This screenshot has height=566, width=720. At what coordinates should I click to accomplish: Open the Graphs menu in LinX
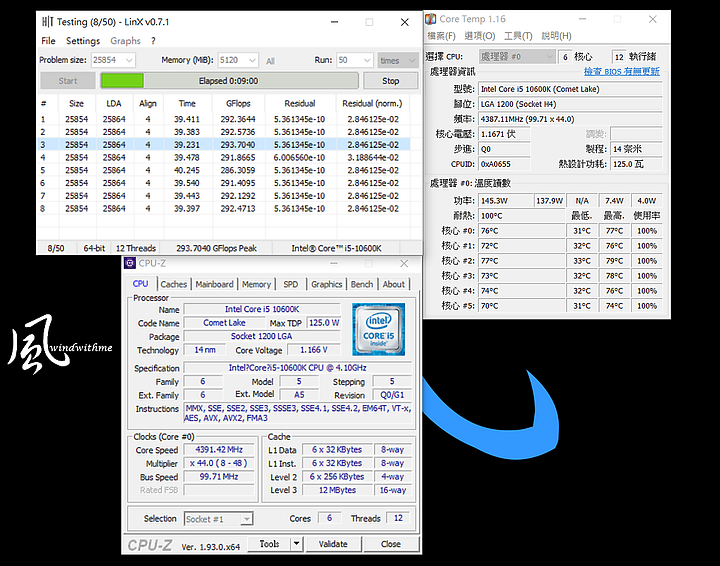pos(125,41)
